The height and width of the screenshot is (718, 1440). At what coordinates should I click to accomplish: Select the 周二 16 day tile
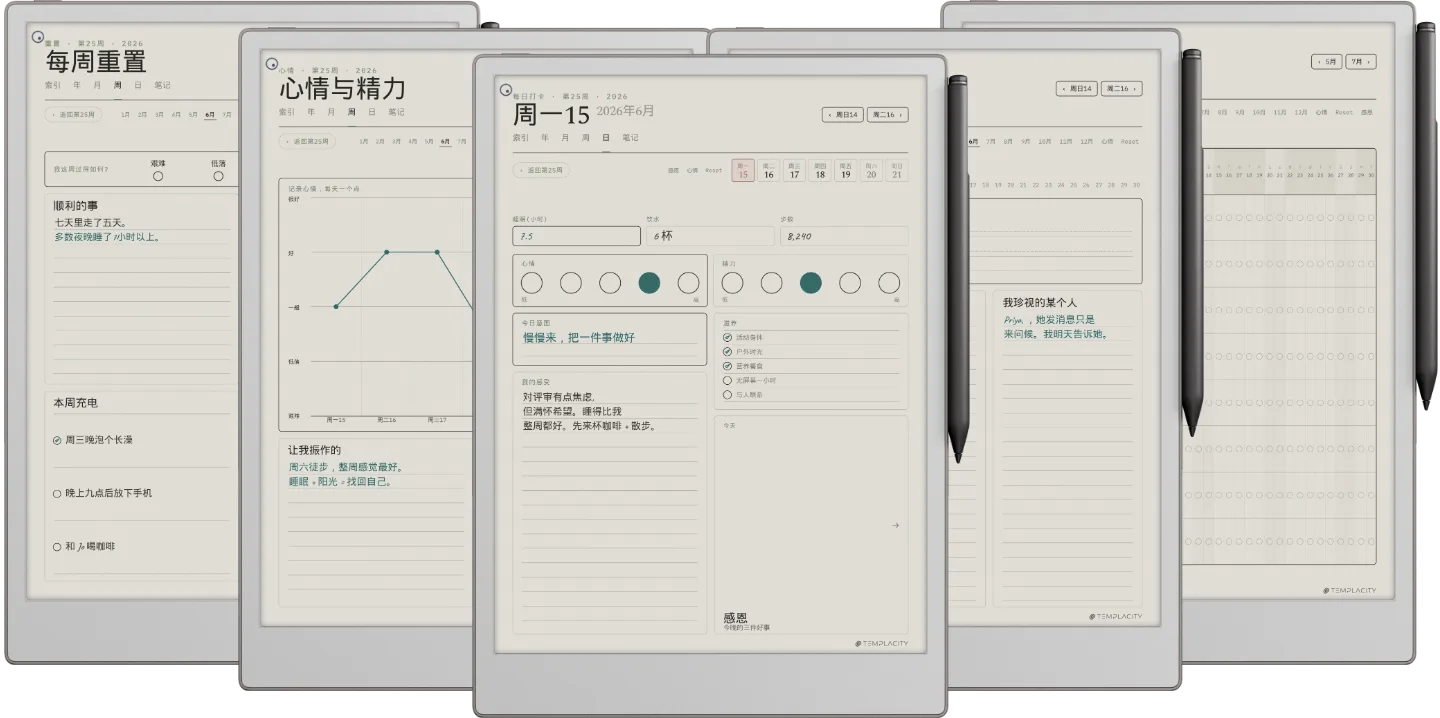[x=768, y=171]
